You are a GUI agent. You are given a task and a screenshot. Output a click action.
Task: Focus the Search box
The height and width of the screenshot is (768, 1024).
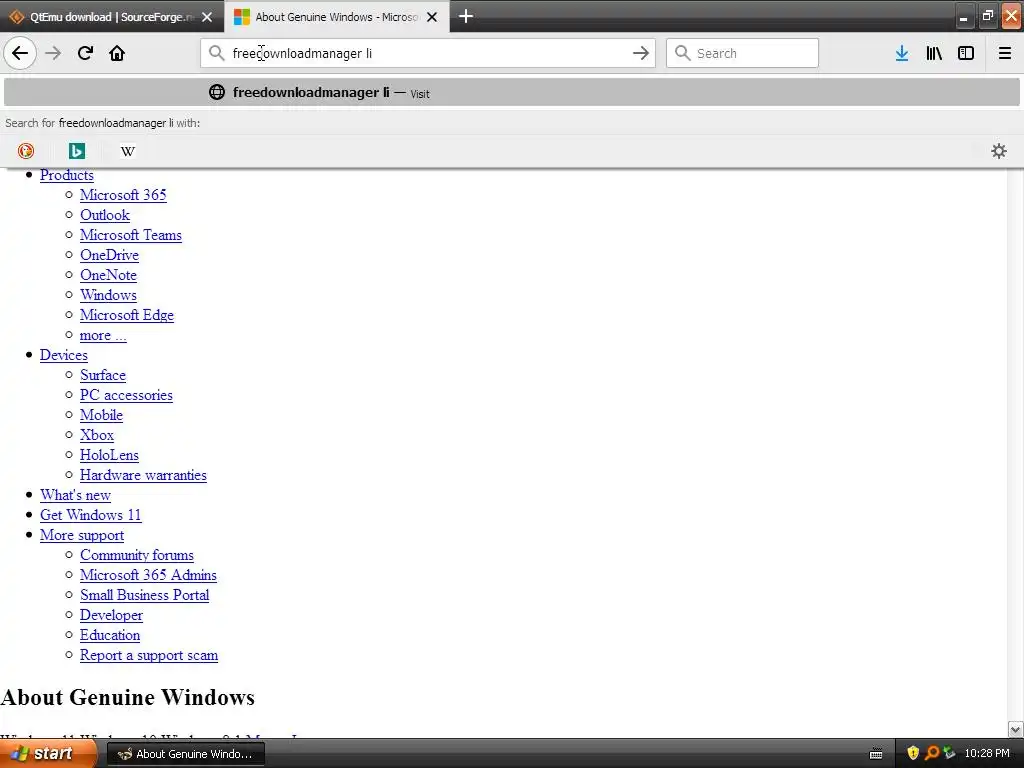[x=743, y=53]
